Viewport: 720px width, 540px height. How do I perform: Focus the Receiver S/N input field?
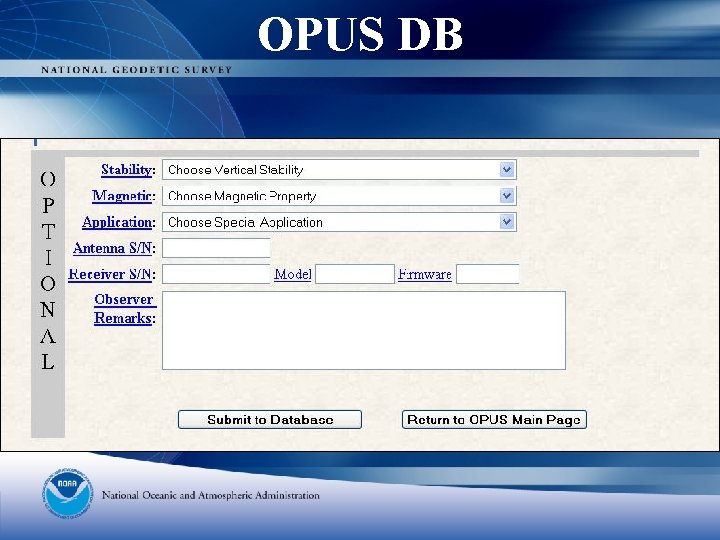216,274
